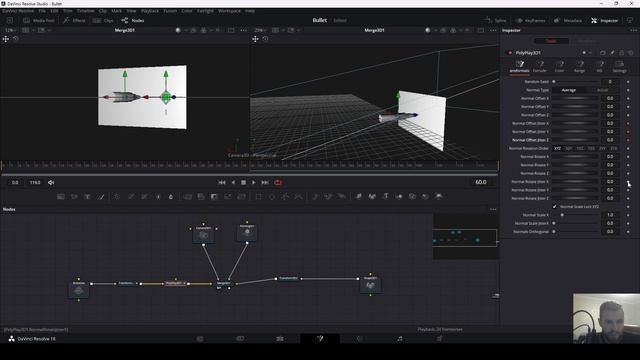Adjust Random Seed slider
This screenshot has width=640, height=360.
point(576,82)
